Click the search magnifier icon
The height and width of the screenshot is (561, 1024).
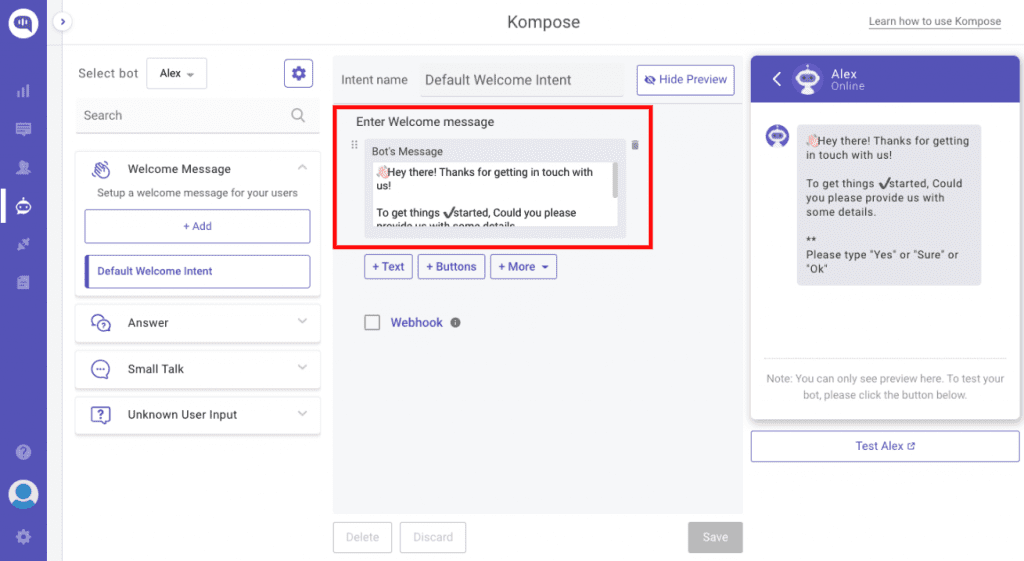click(x=298, y=116)
